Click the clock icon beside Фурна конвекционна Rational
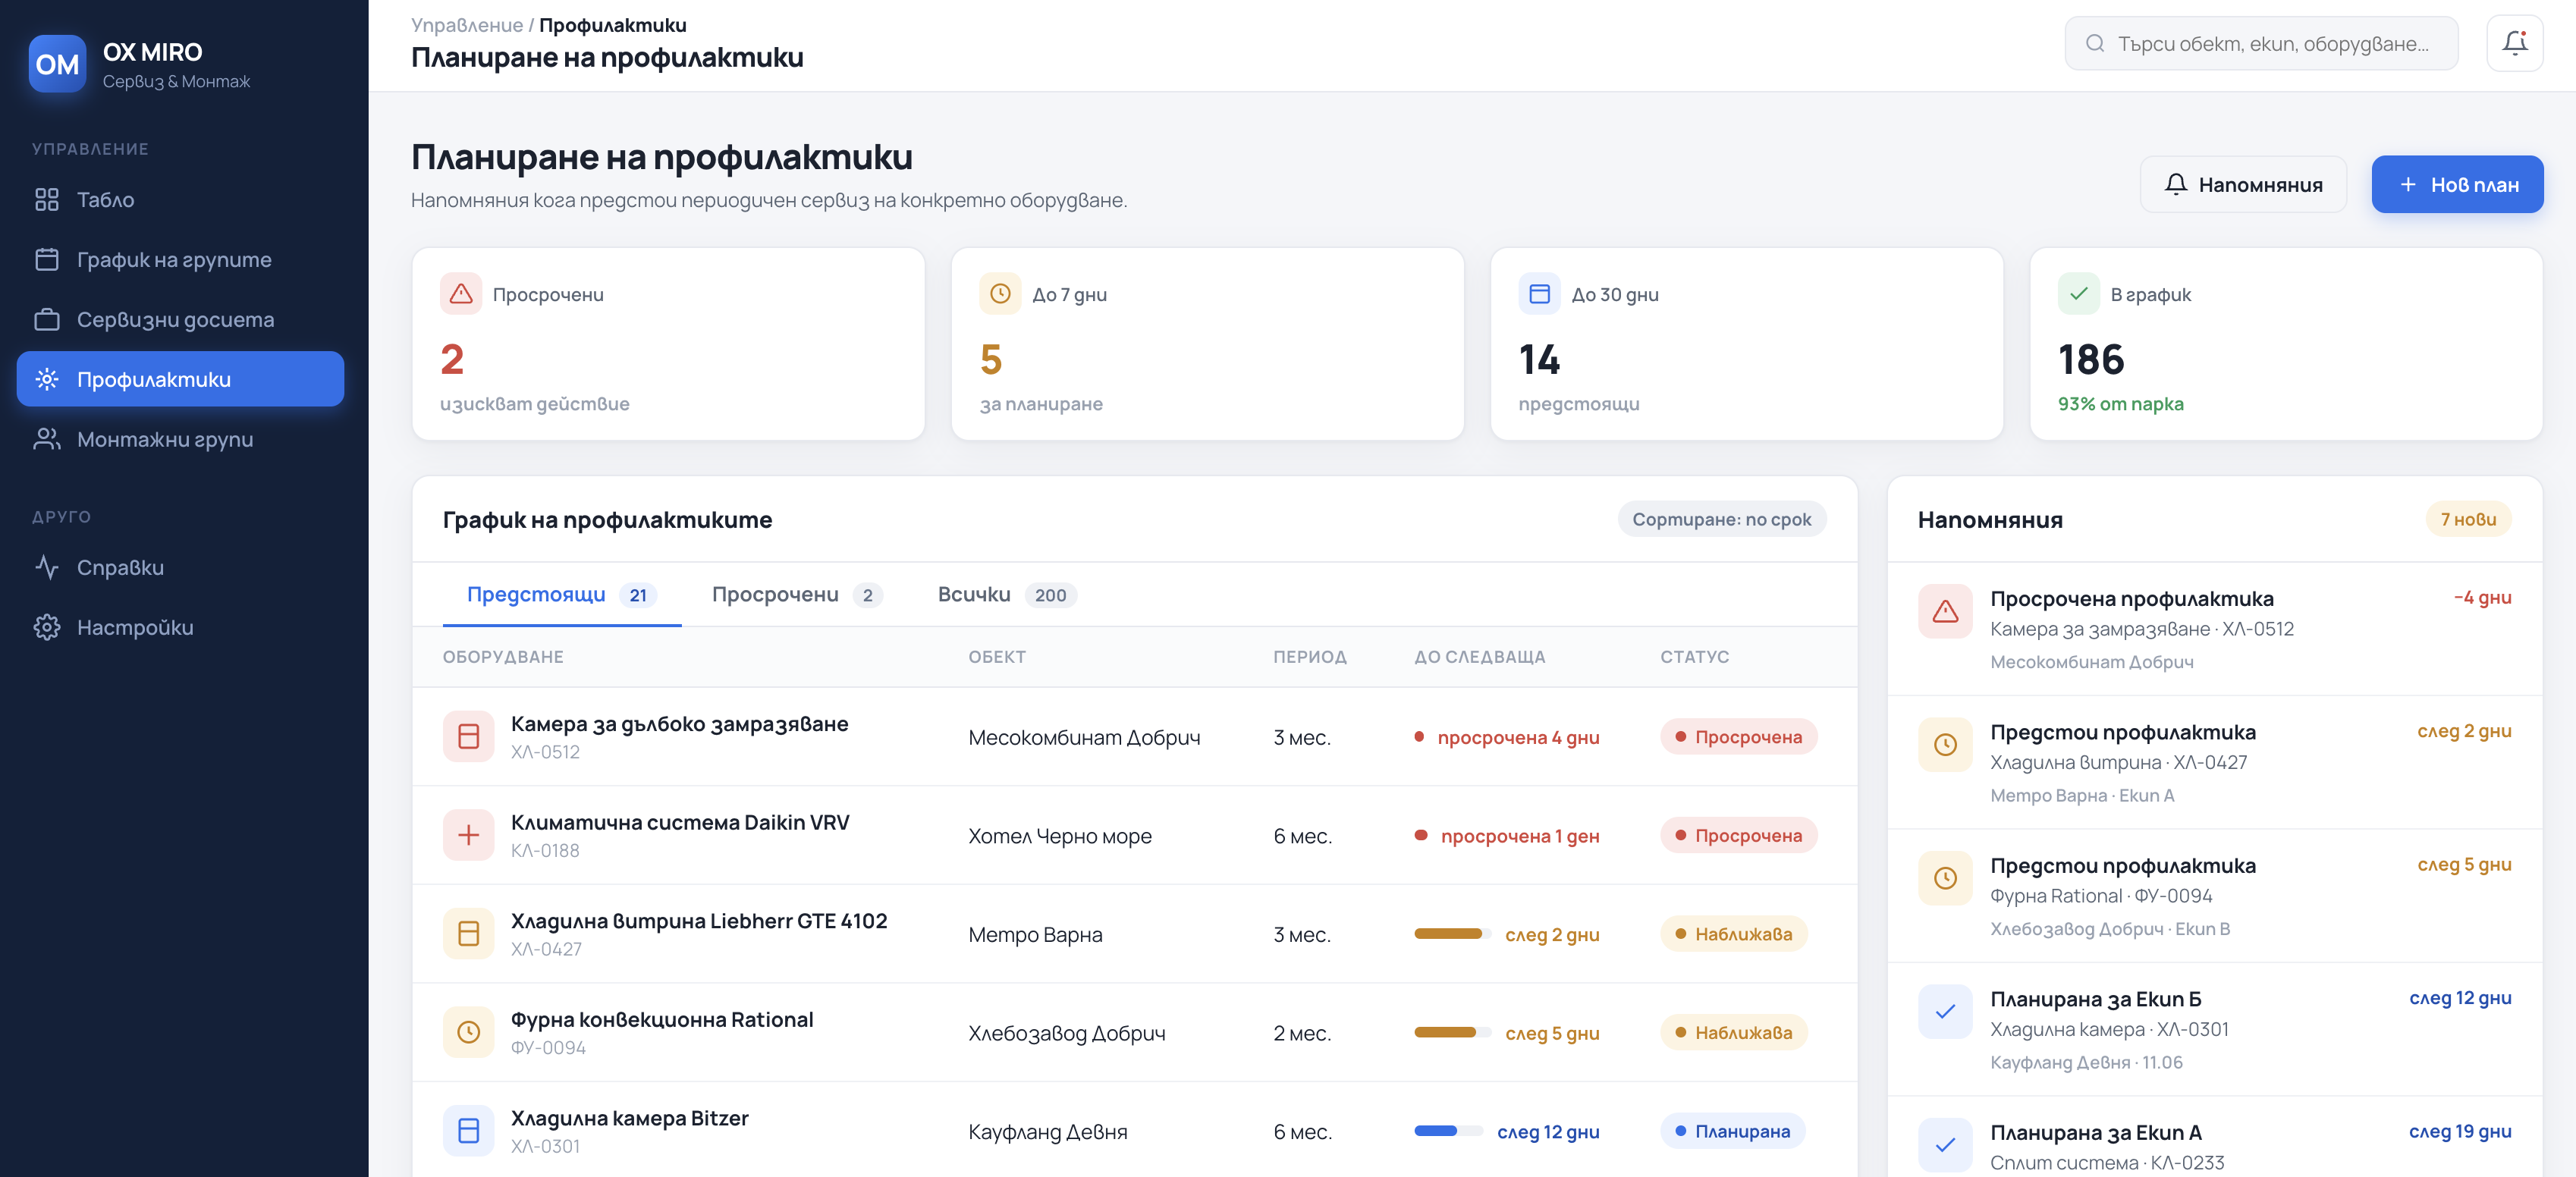Image resolution: width=2576 pixels, height=1177 pixels. pyautogui.click(x=468, y=1032)
